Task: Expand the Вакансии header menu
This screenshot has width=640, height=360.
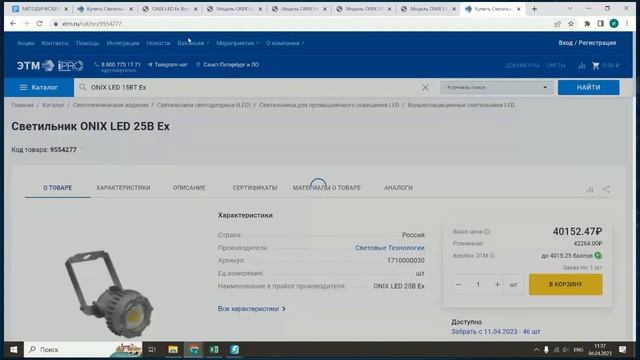Action: coord(193,43)
